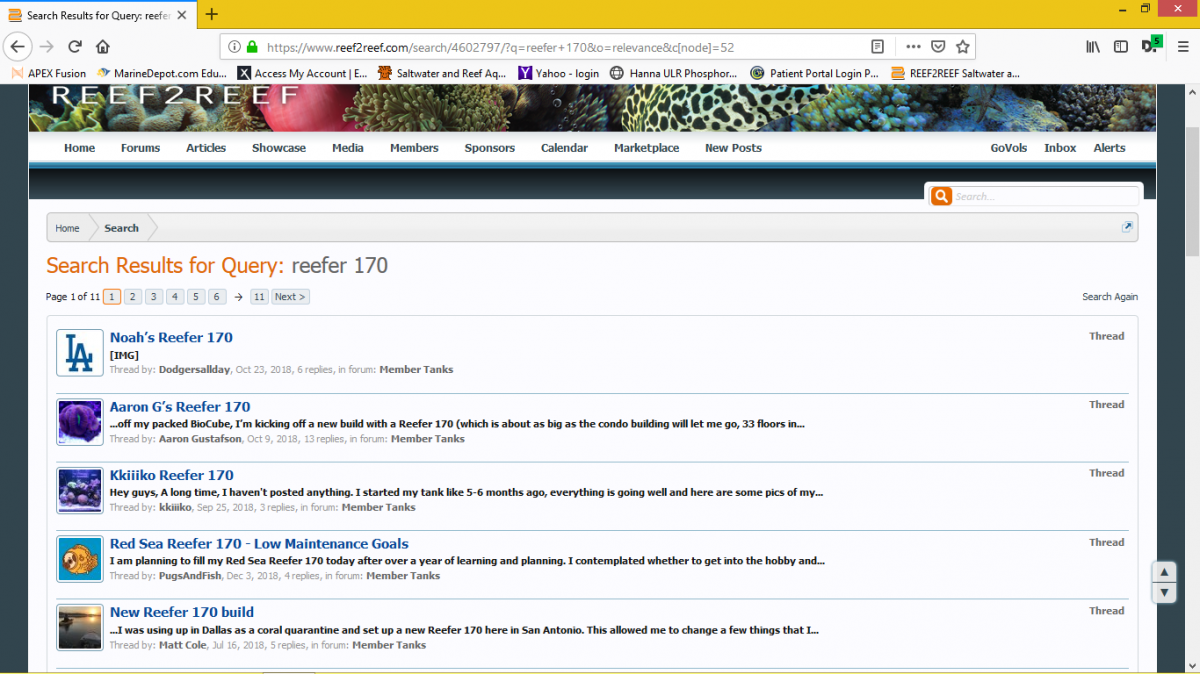This screenshot has width=1200, height=674.
Task: Open APEX Fusion bookmark
Action: click(48, 73)
